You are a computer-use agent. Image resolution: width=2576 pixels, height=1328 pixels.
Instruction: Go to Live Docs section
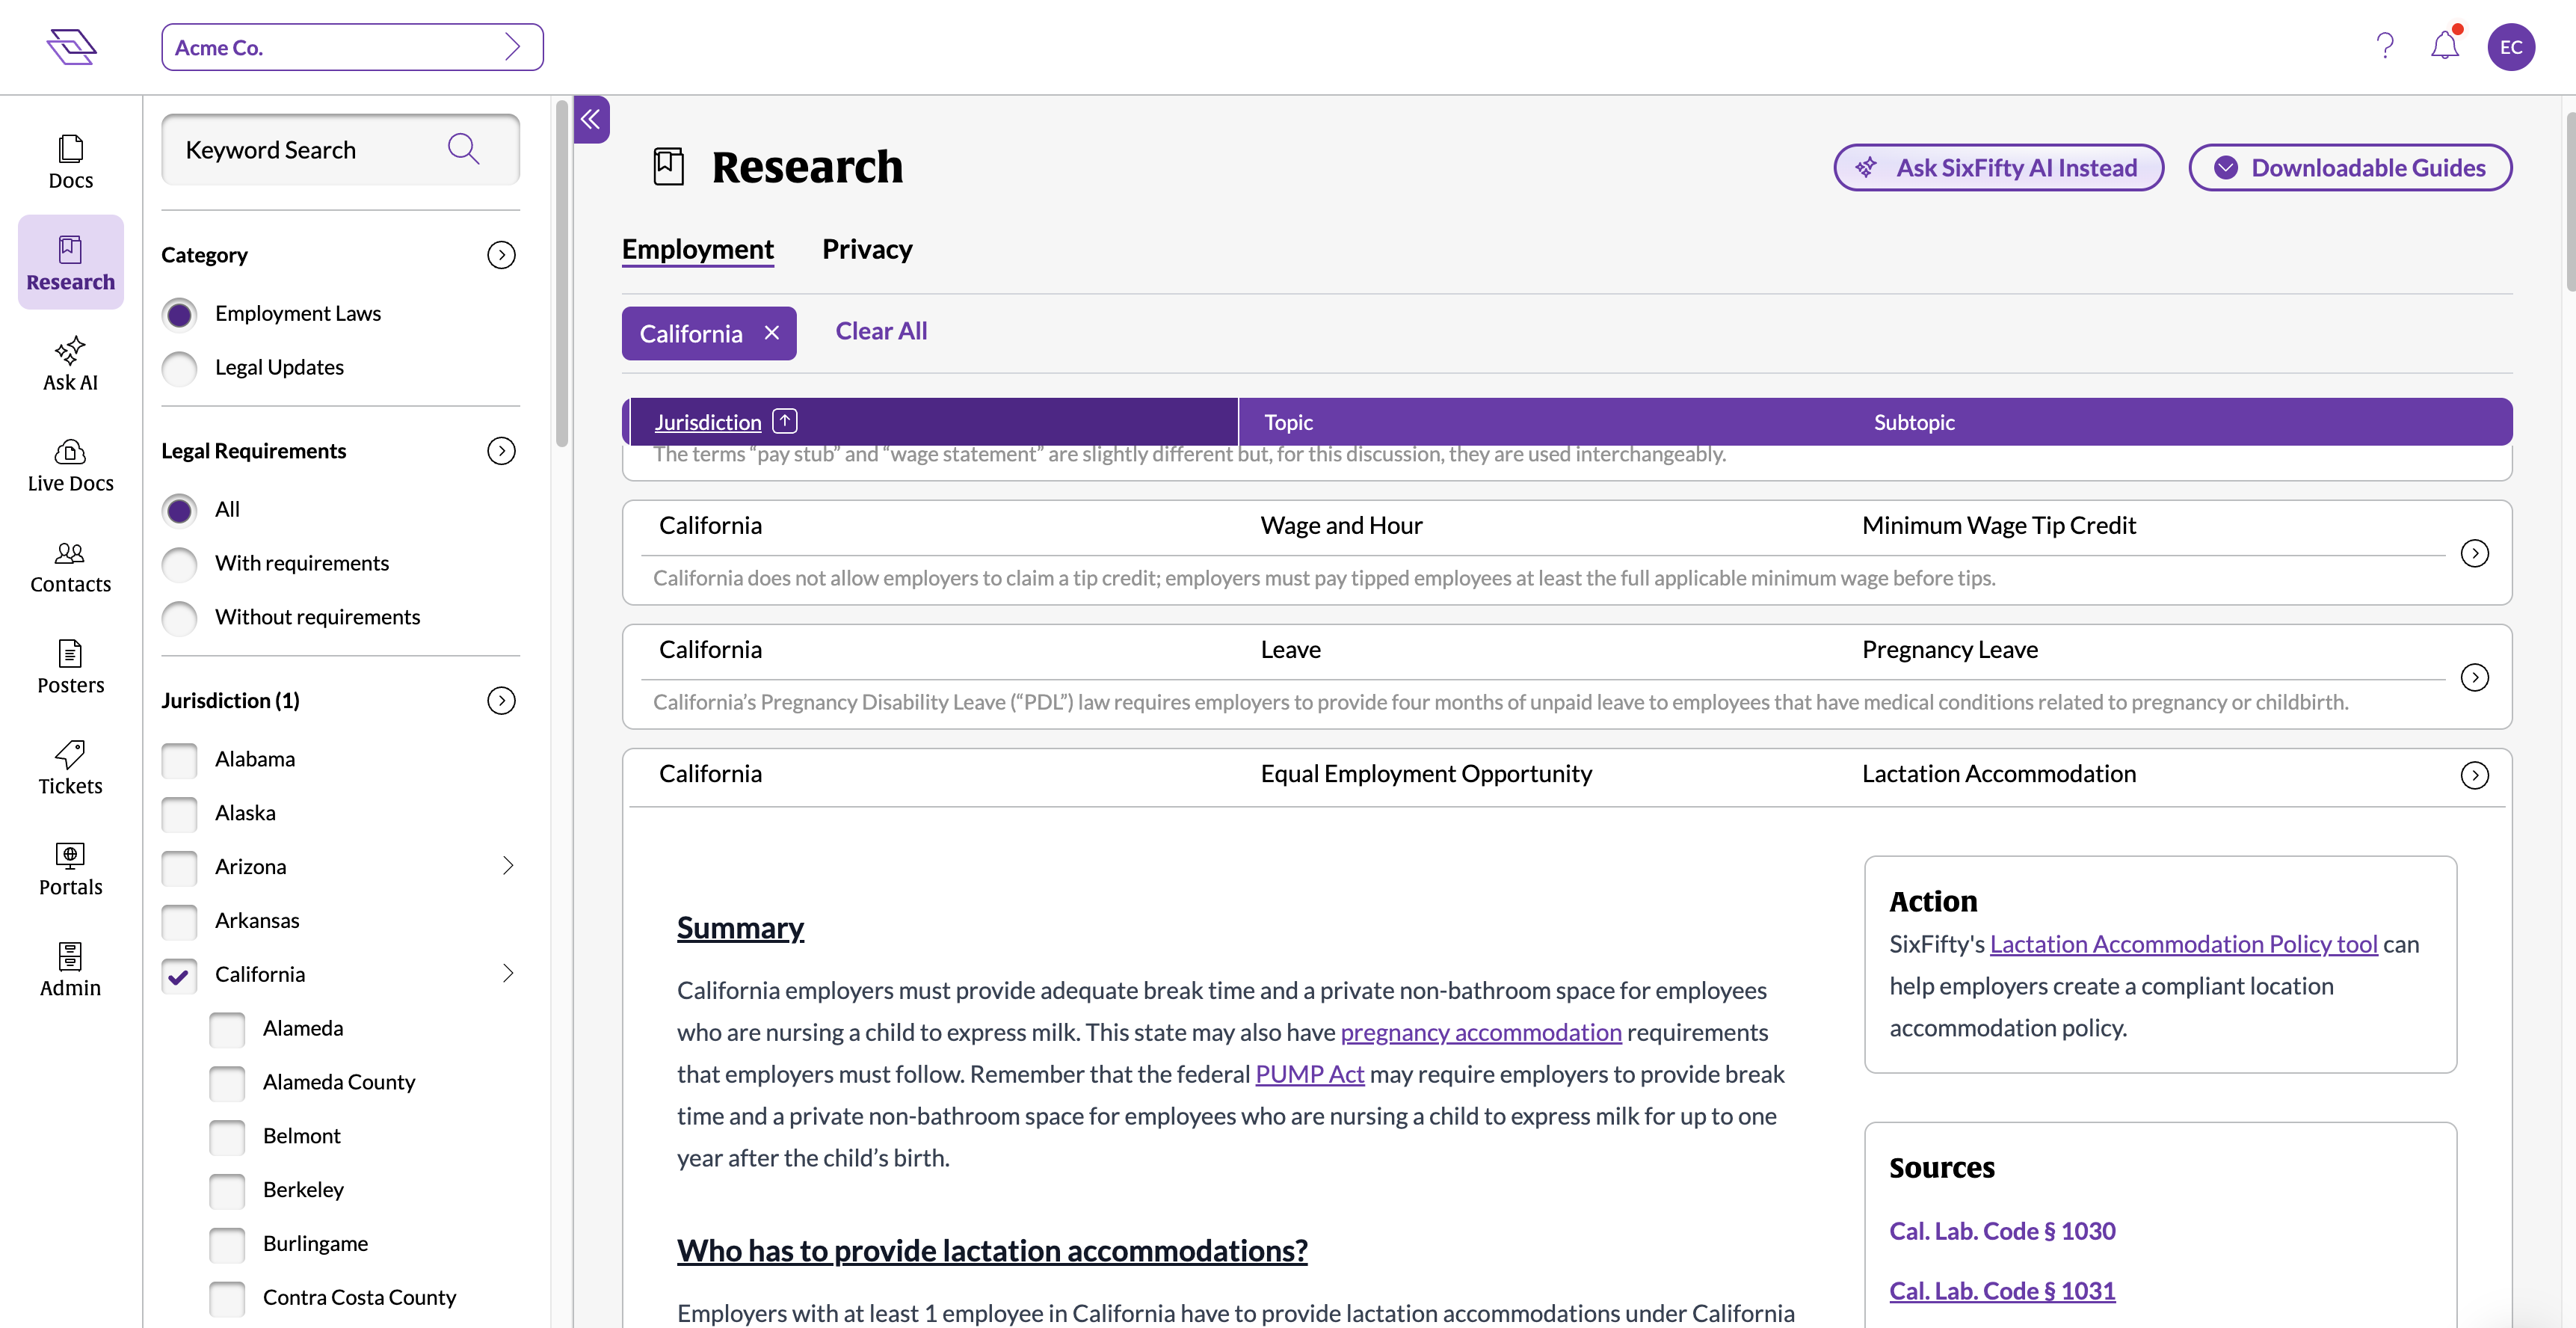click(x=70, y=465)
